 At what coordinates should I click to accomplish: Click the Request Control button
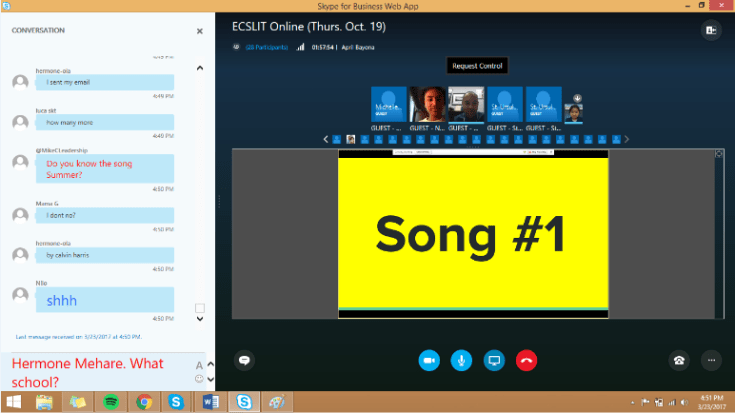(x=477, y=66)
